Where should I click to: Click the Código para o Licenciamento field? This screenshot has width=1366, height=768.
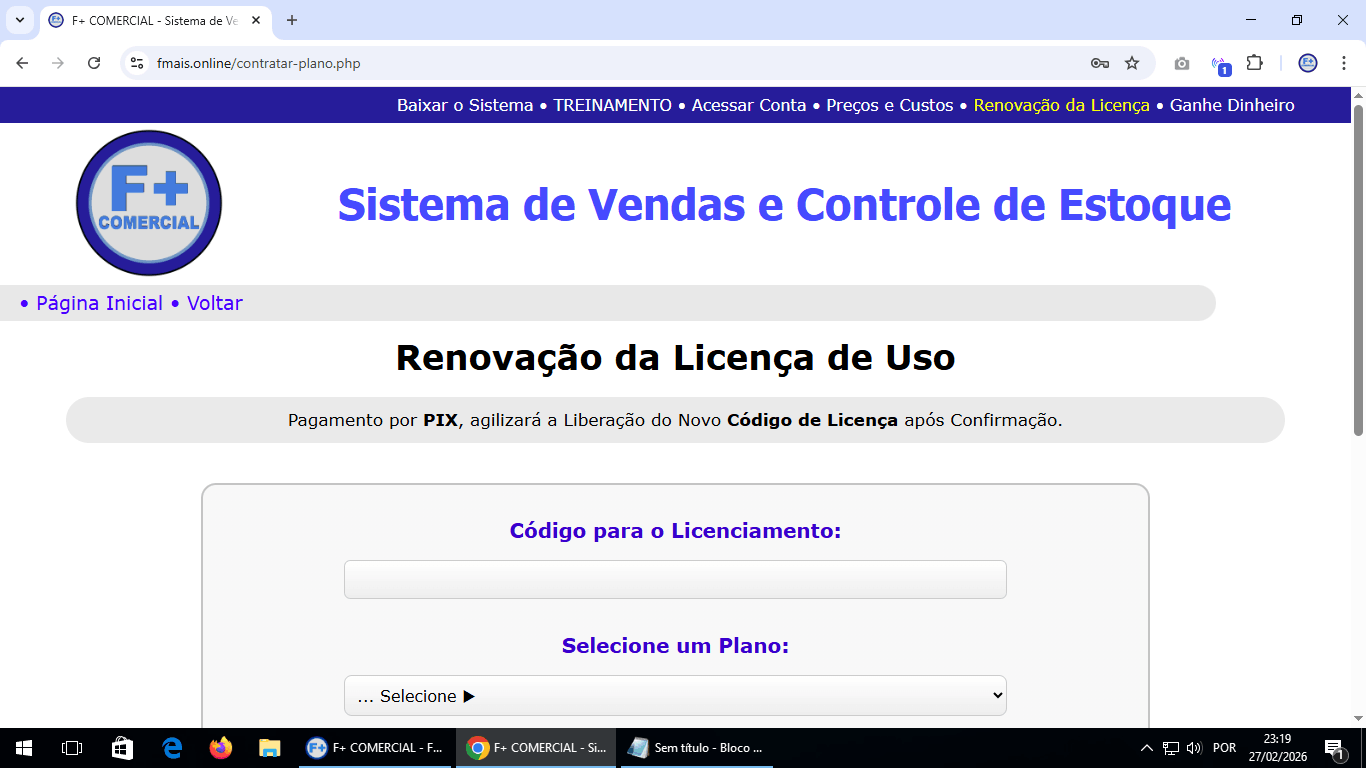coord(675,579)
